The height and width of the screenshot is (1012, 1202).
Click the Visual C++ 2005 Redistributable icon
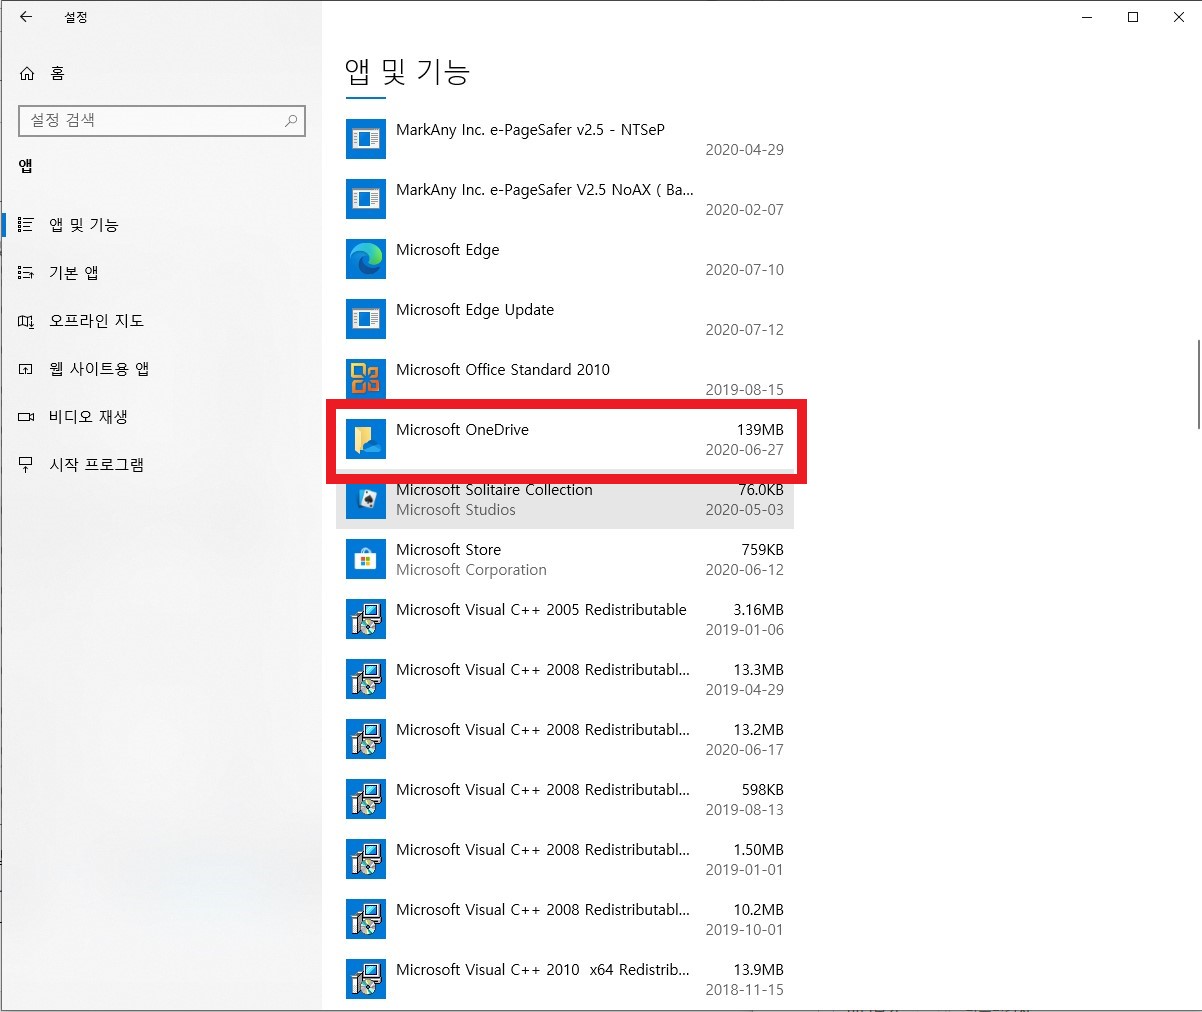tap(366, 619)
